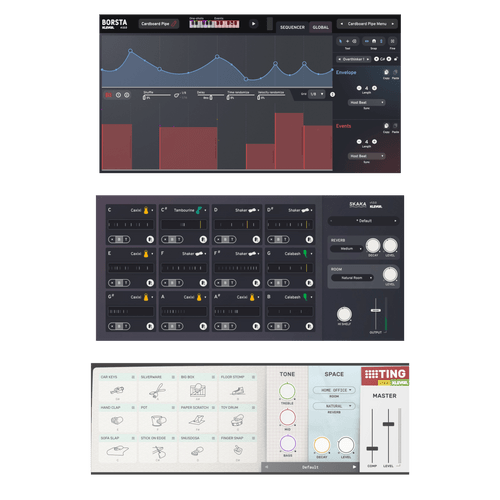The height and width of the screenshot is (500, 500).
Task: Open instrument dropdown for C# Tambourine slot
Action: (205, 210)
